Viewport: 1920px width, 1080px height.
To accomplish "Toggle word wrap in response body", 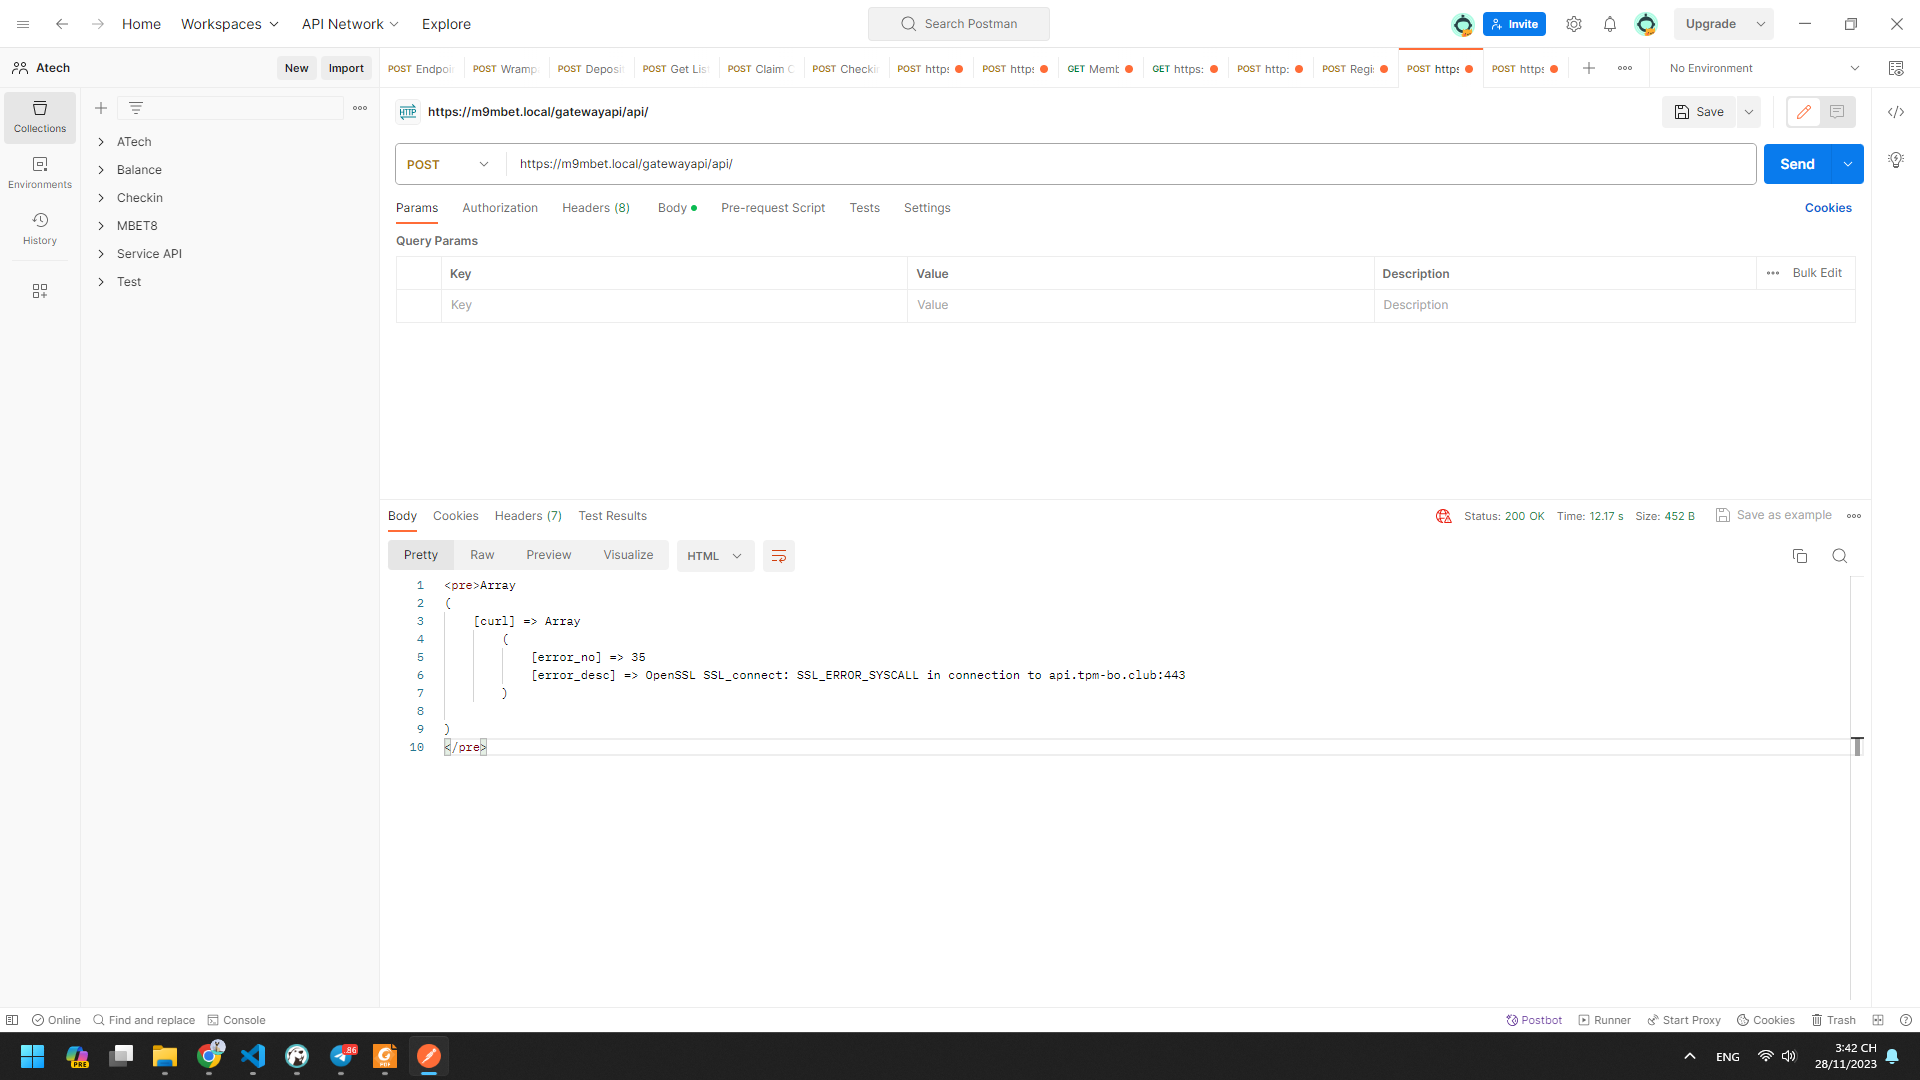I will pyautogui.click(x=779, y=556).
